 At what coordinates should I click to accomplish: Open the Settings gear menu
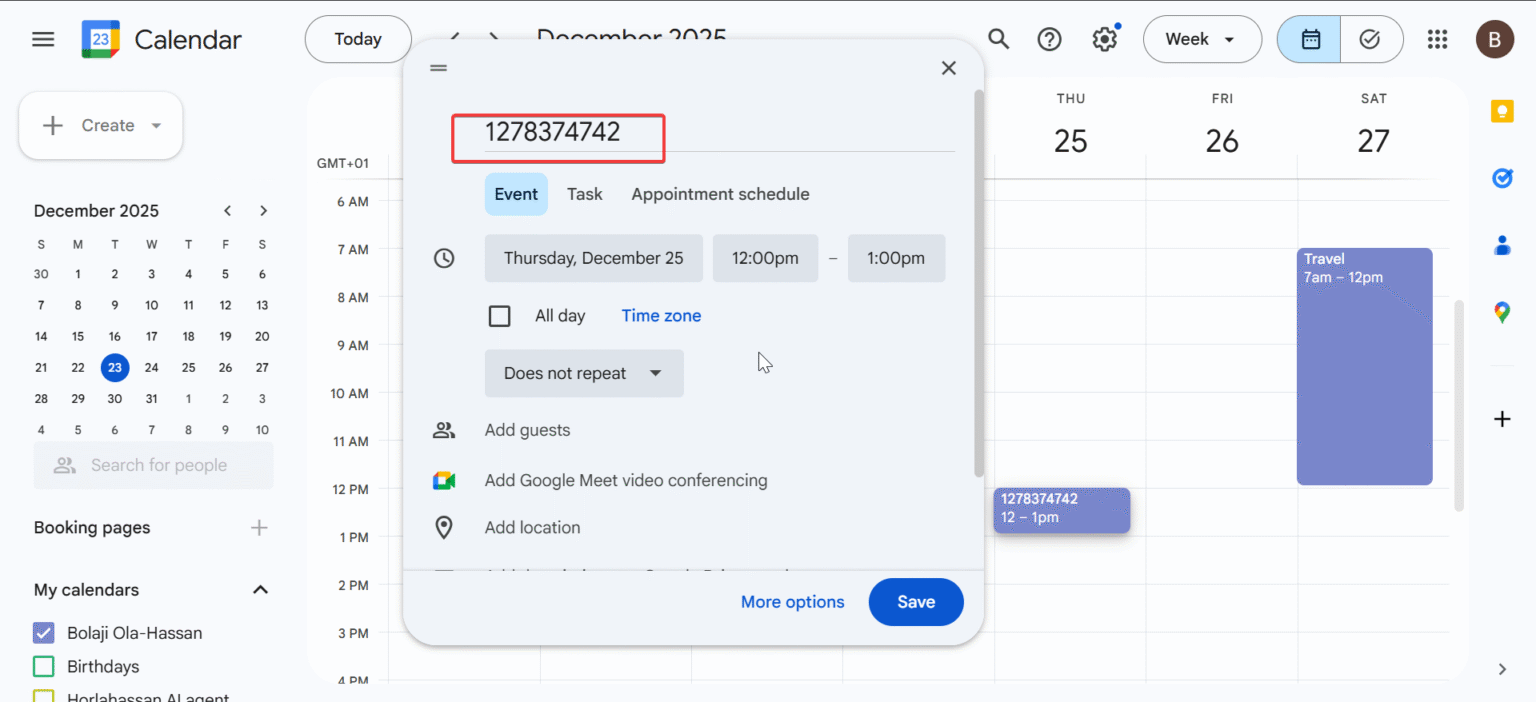tap(1104, 39)
